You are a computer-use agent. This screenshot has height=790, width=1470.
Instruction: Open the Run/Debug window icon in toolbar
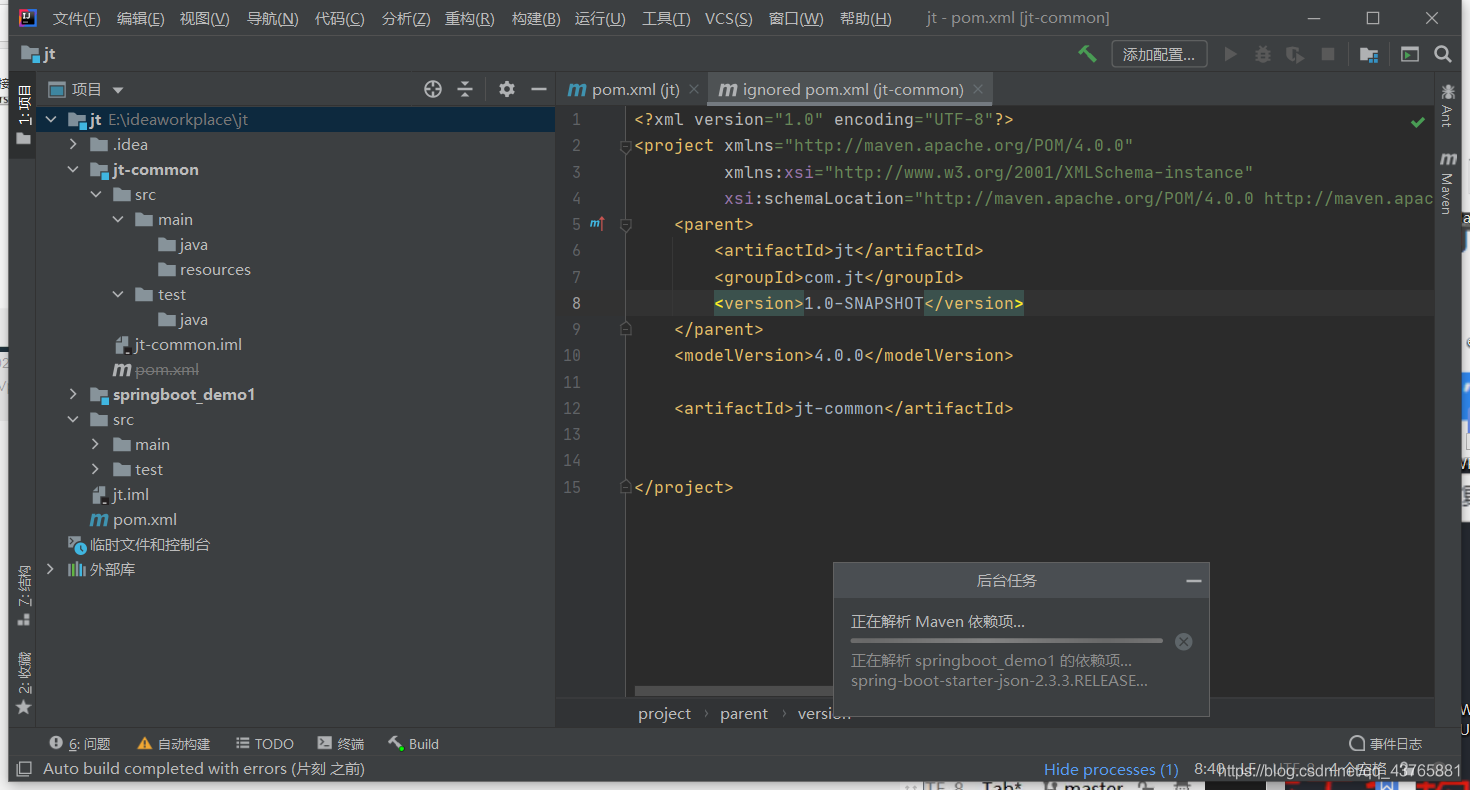(1410, 54)
